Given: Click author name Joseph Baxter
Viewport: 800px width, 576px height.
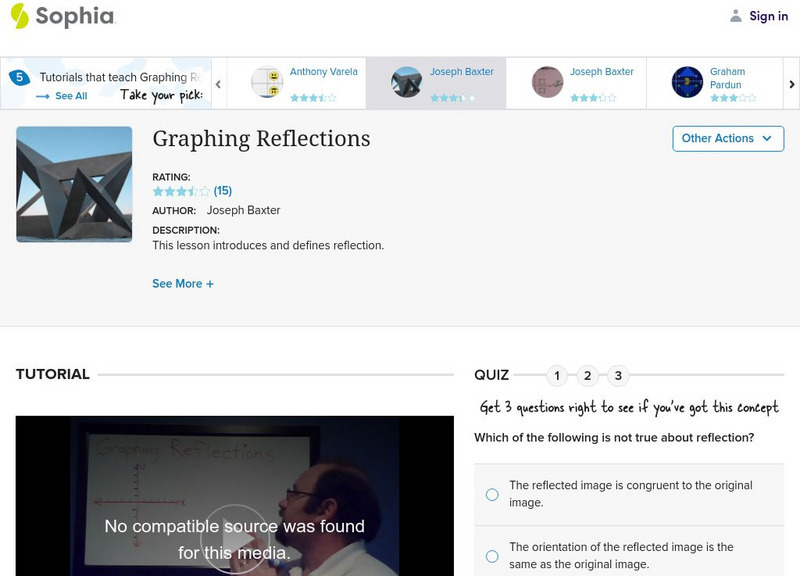Looking at the screenshot, I should [x=243, y=210].
